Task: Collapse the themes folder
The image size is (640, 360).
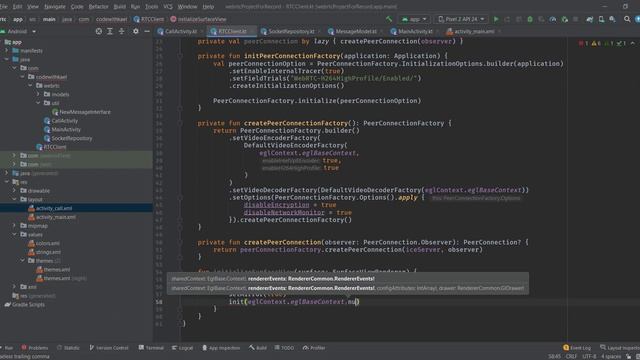Action: pos(22,261)
